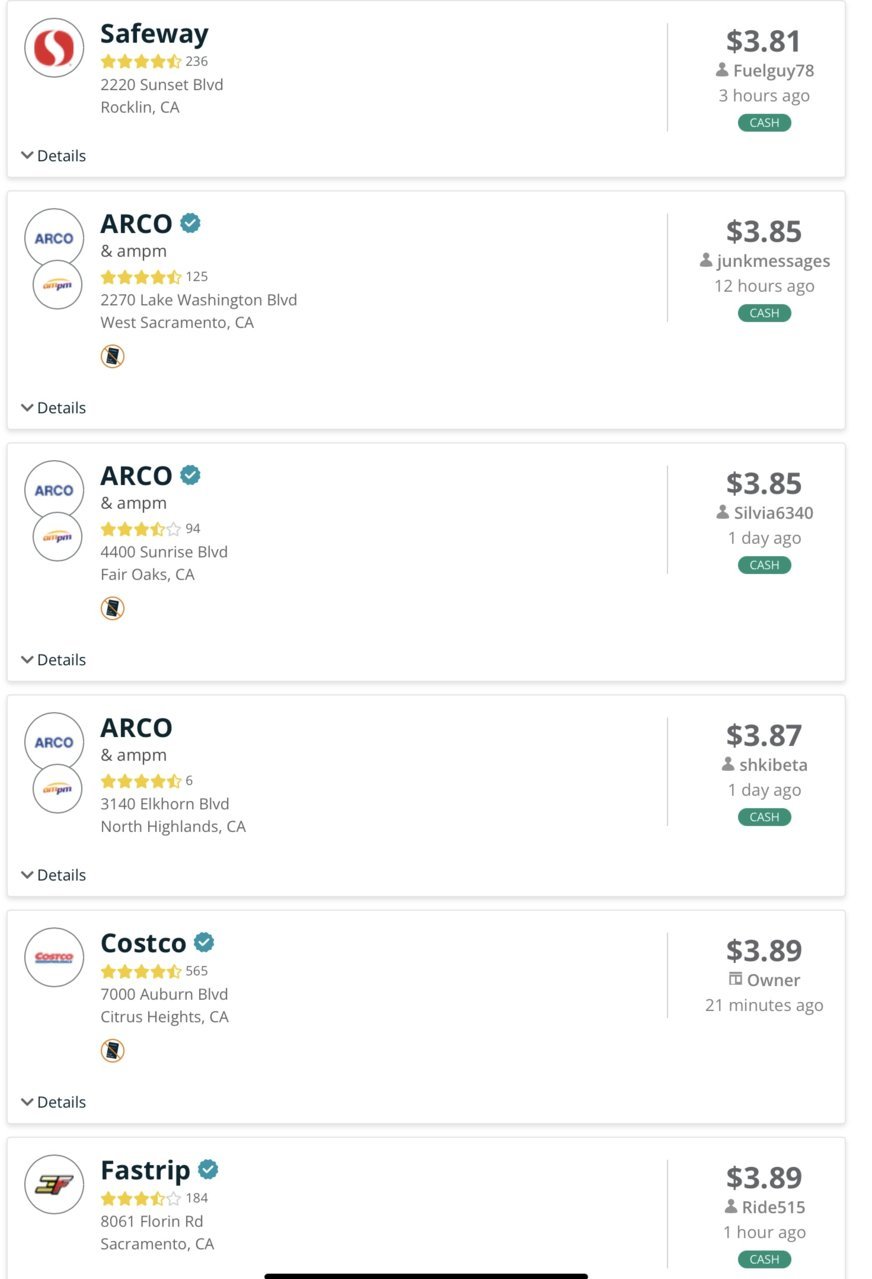Expand Details for Costco station
Image resolution: width=872 pixels, height=1279 pixels.
pos(54,1102)
